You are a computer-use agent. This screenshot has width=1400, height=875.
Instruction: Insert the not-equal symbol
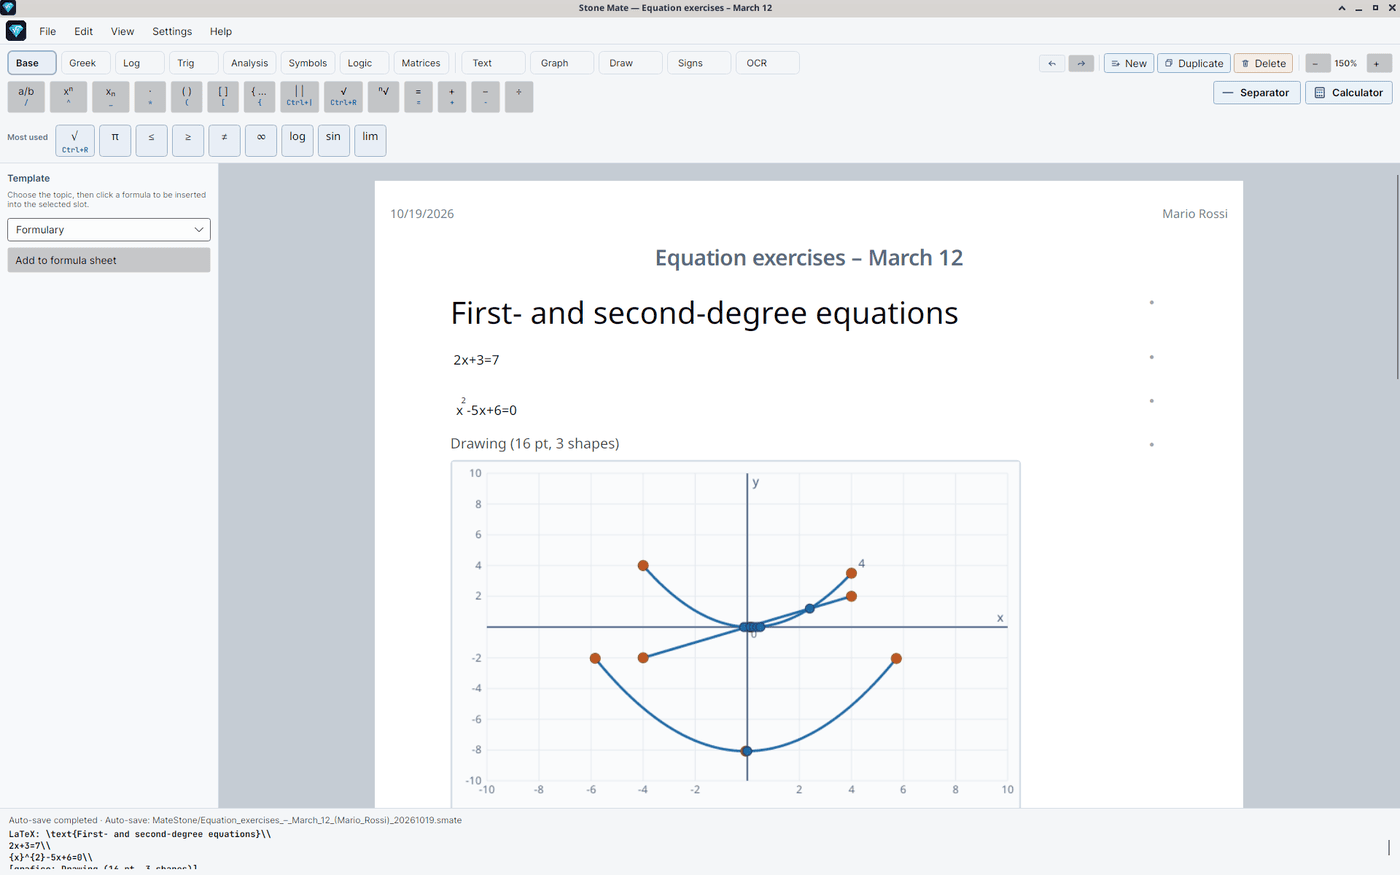[224, 140]
